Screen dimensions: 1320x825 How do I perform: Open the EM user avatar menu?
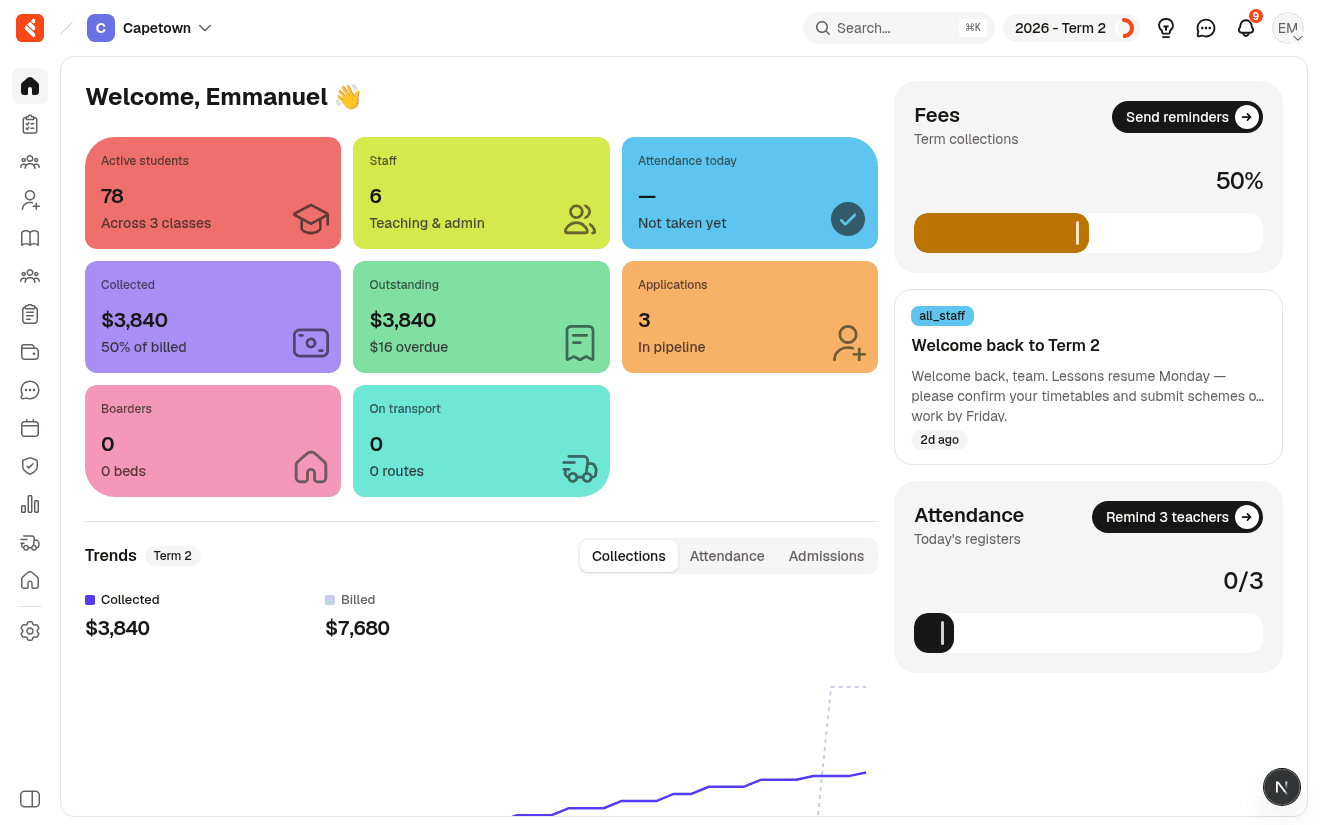coord(1288,28)
